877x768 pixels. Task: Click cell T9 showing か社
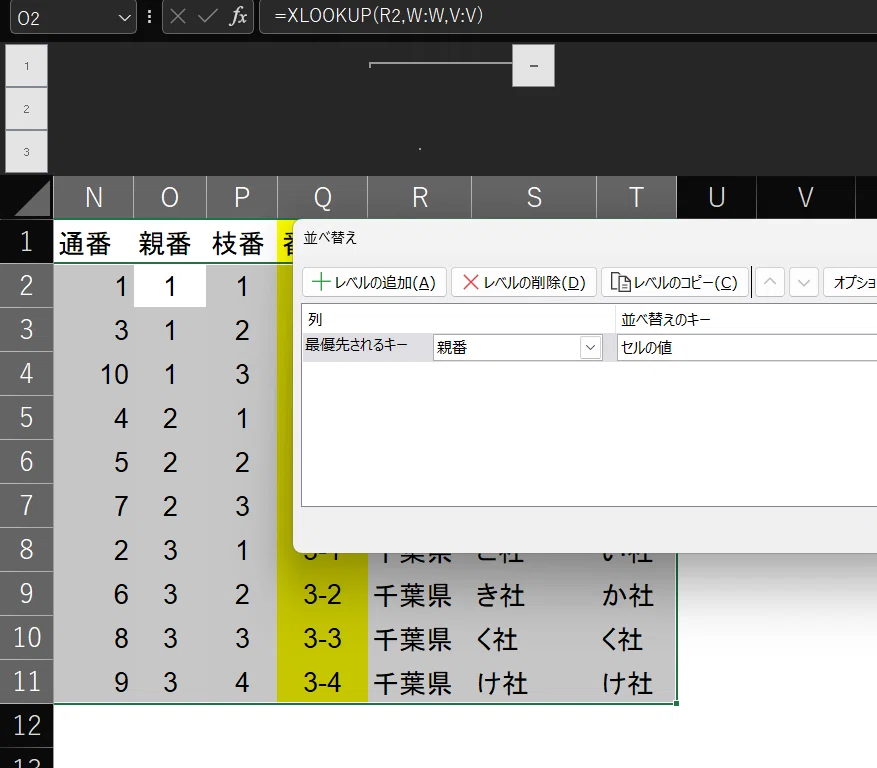pos(636,594)
